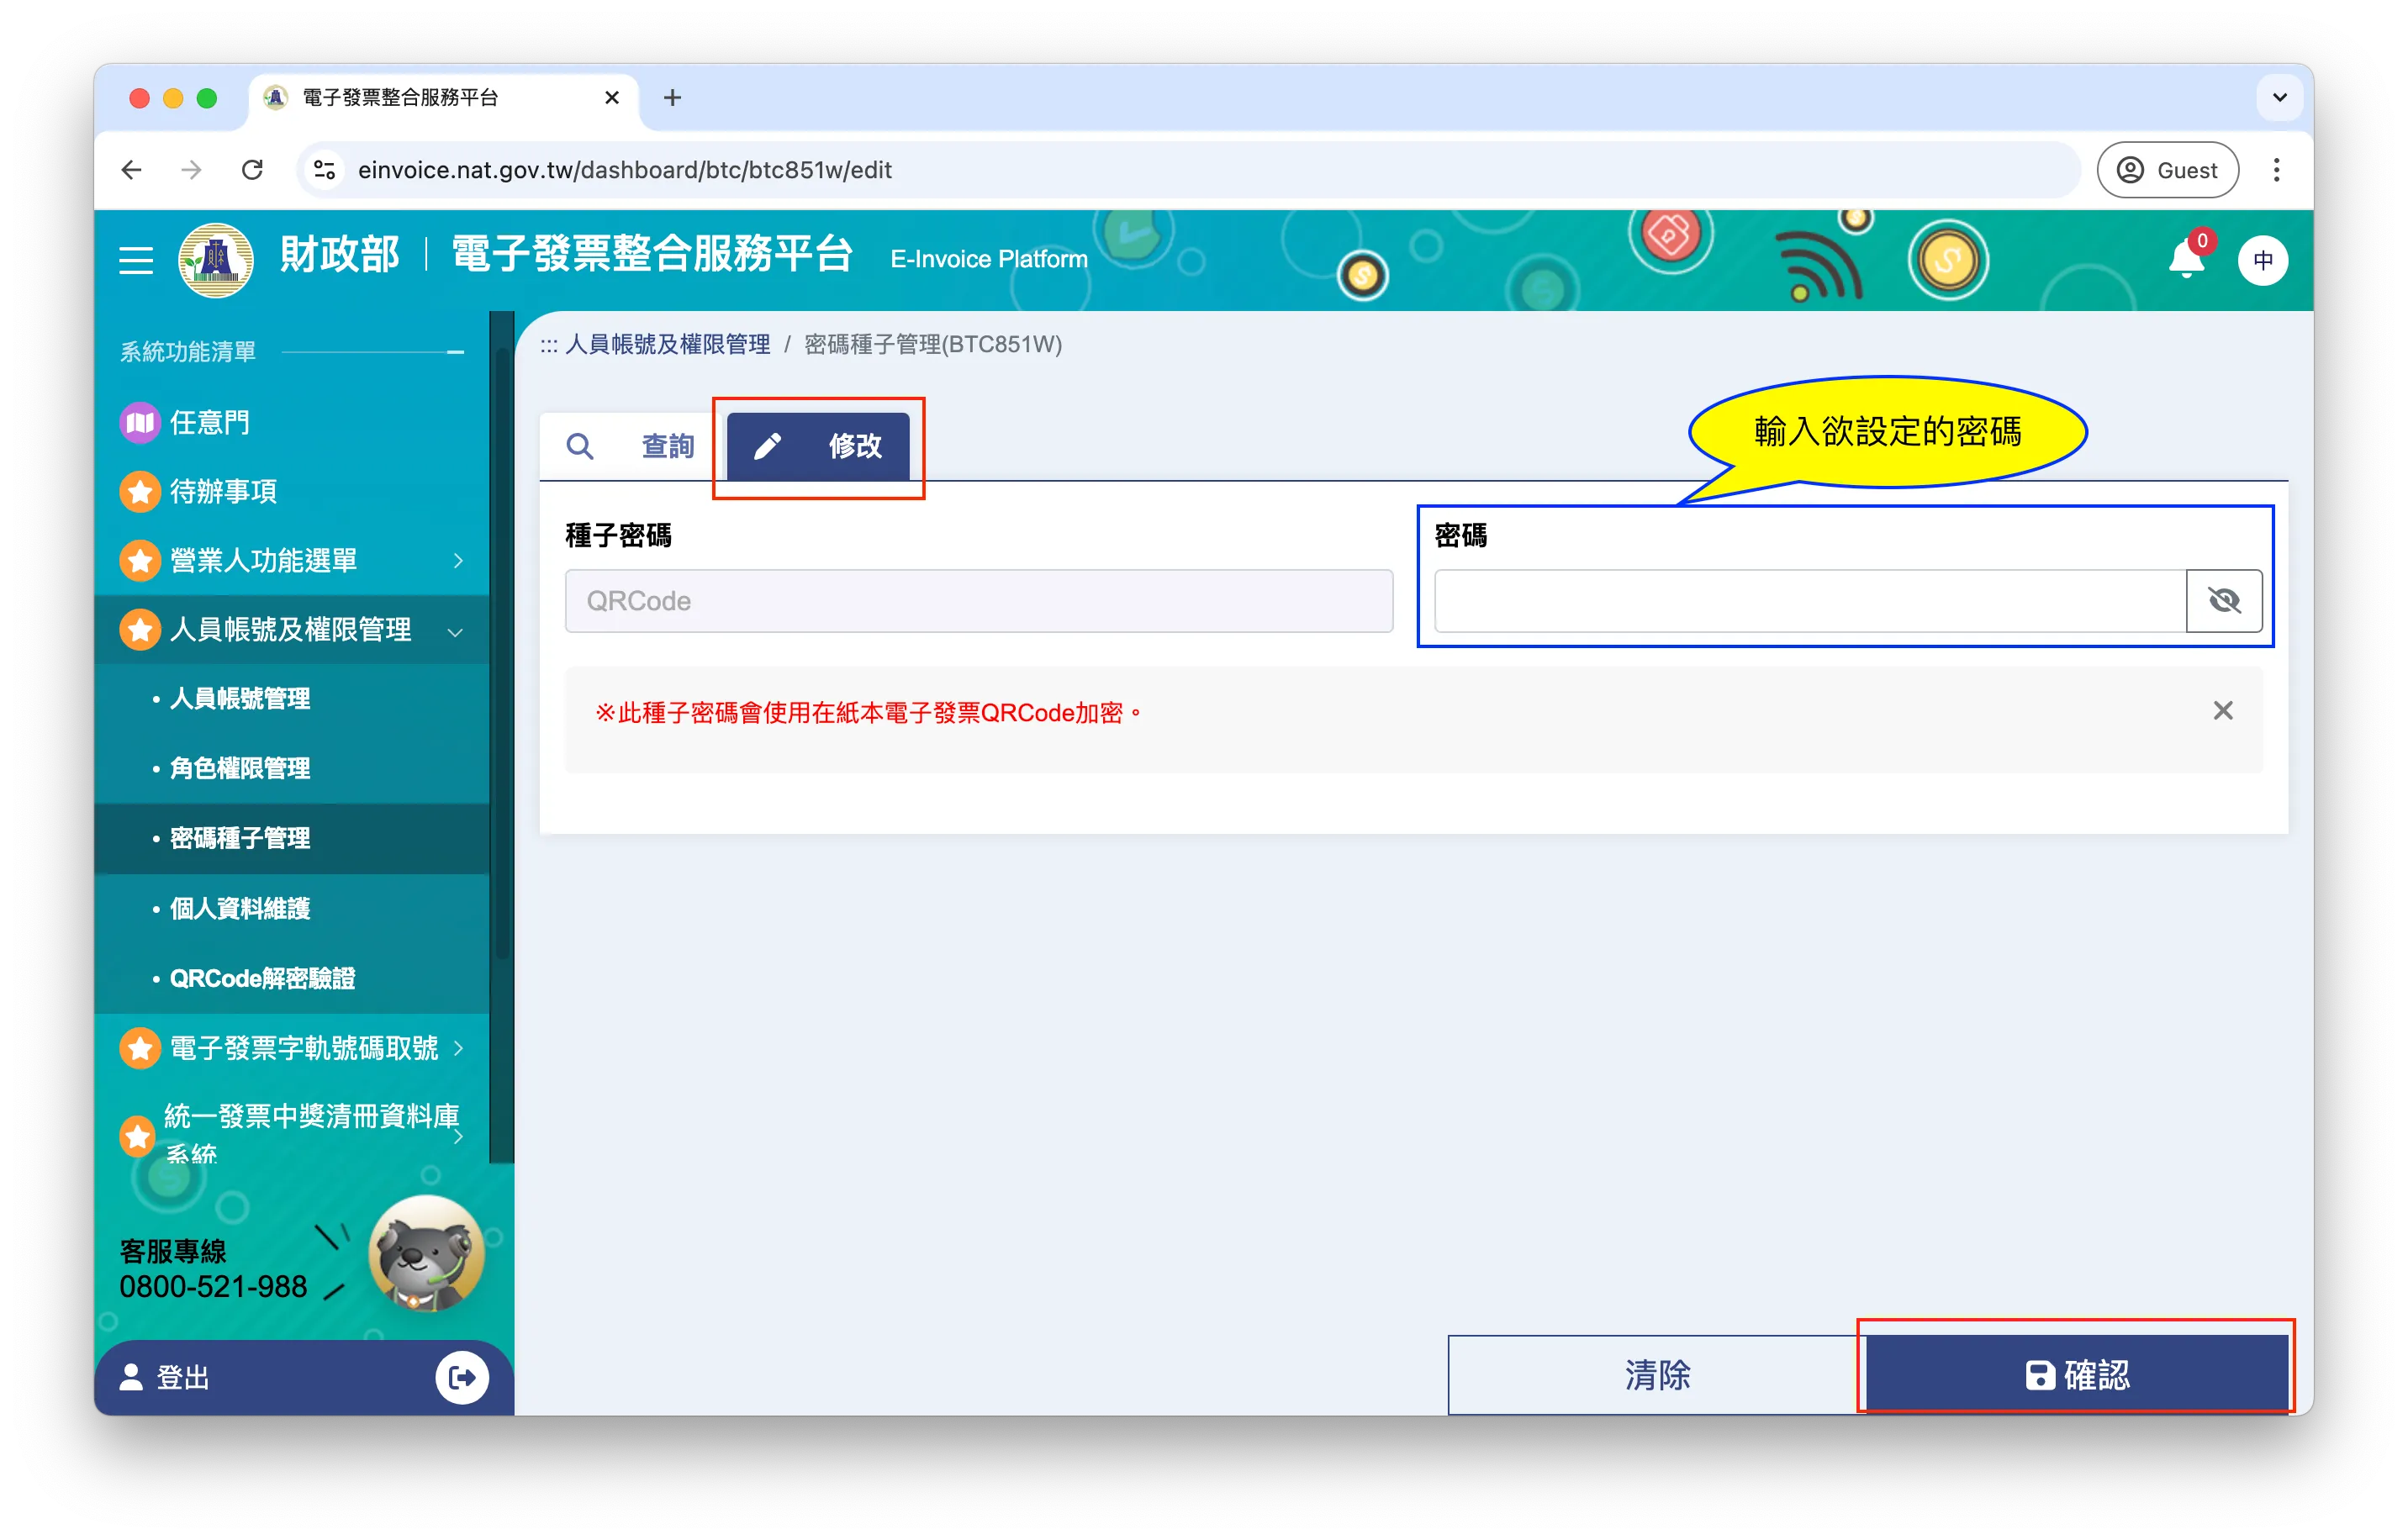Viewport: 2408px width, 1540px height.
Task: Click the logout arrow icon
Action: [x=462, y=1377]
